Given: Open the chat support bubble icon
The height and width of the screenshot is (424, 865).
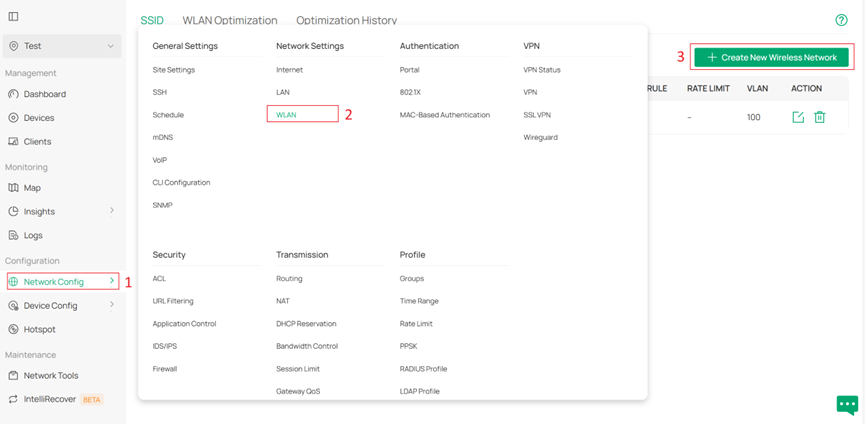Looking at the screenshot, I should [847, 405].
